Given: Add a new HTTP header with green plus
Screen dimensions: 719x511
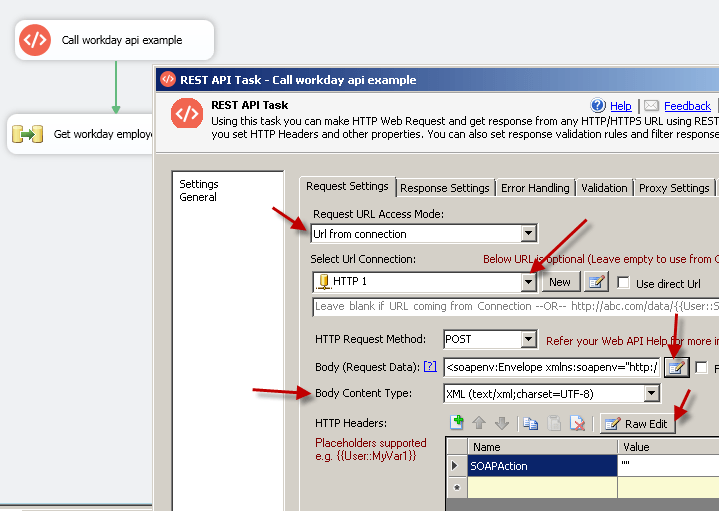Looking at the screenshot, I should click(x=457, y=422).
